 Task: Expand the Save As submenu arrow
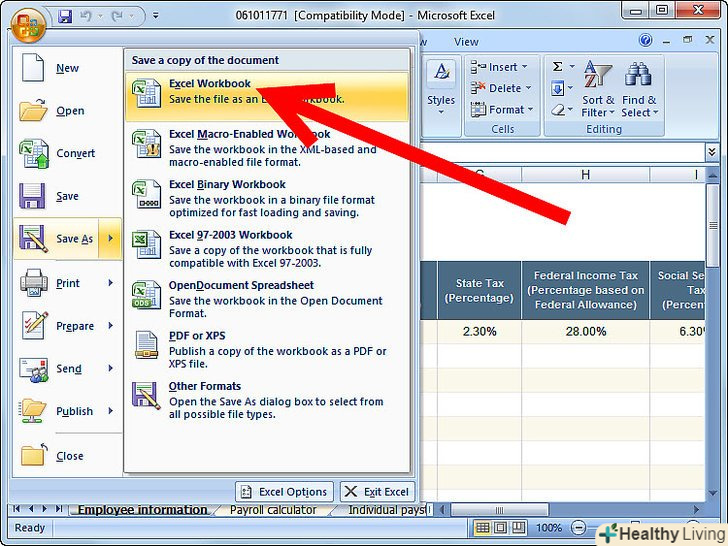pyautogui.click(x=110, y=239)
